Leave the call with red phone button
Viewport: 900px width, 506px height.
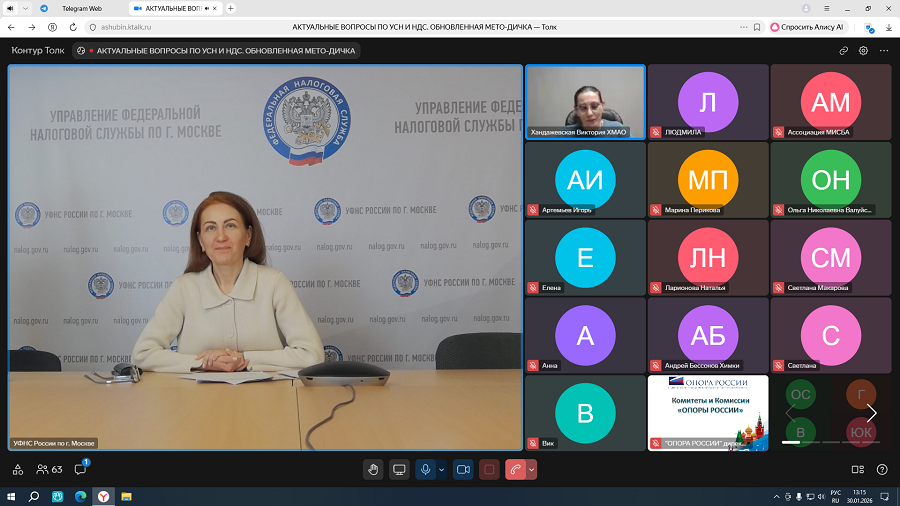point(516,469)
